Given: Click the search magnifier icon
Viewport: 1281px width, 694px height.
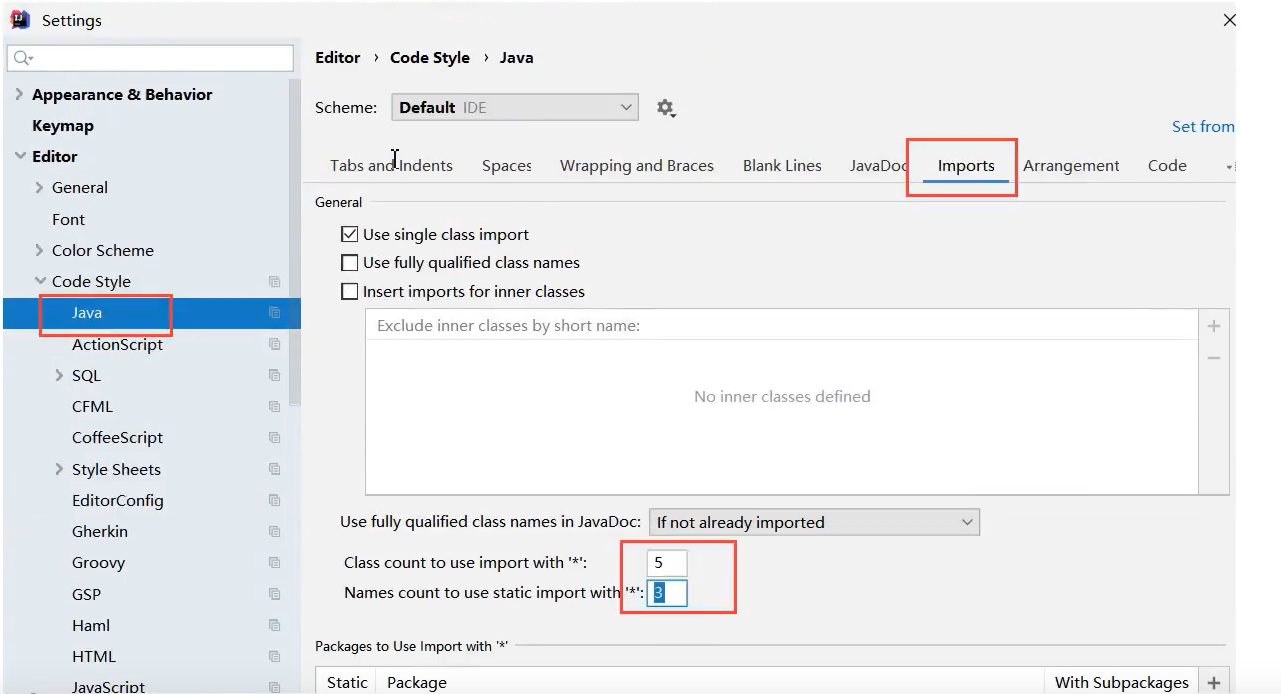Looking at the screenshot, I should 23,58.
